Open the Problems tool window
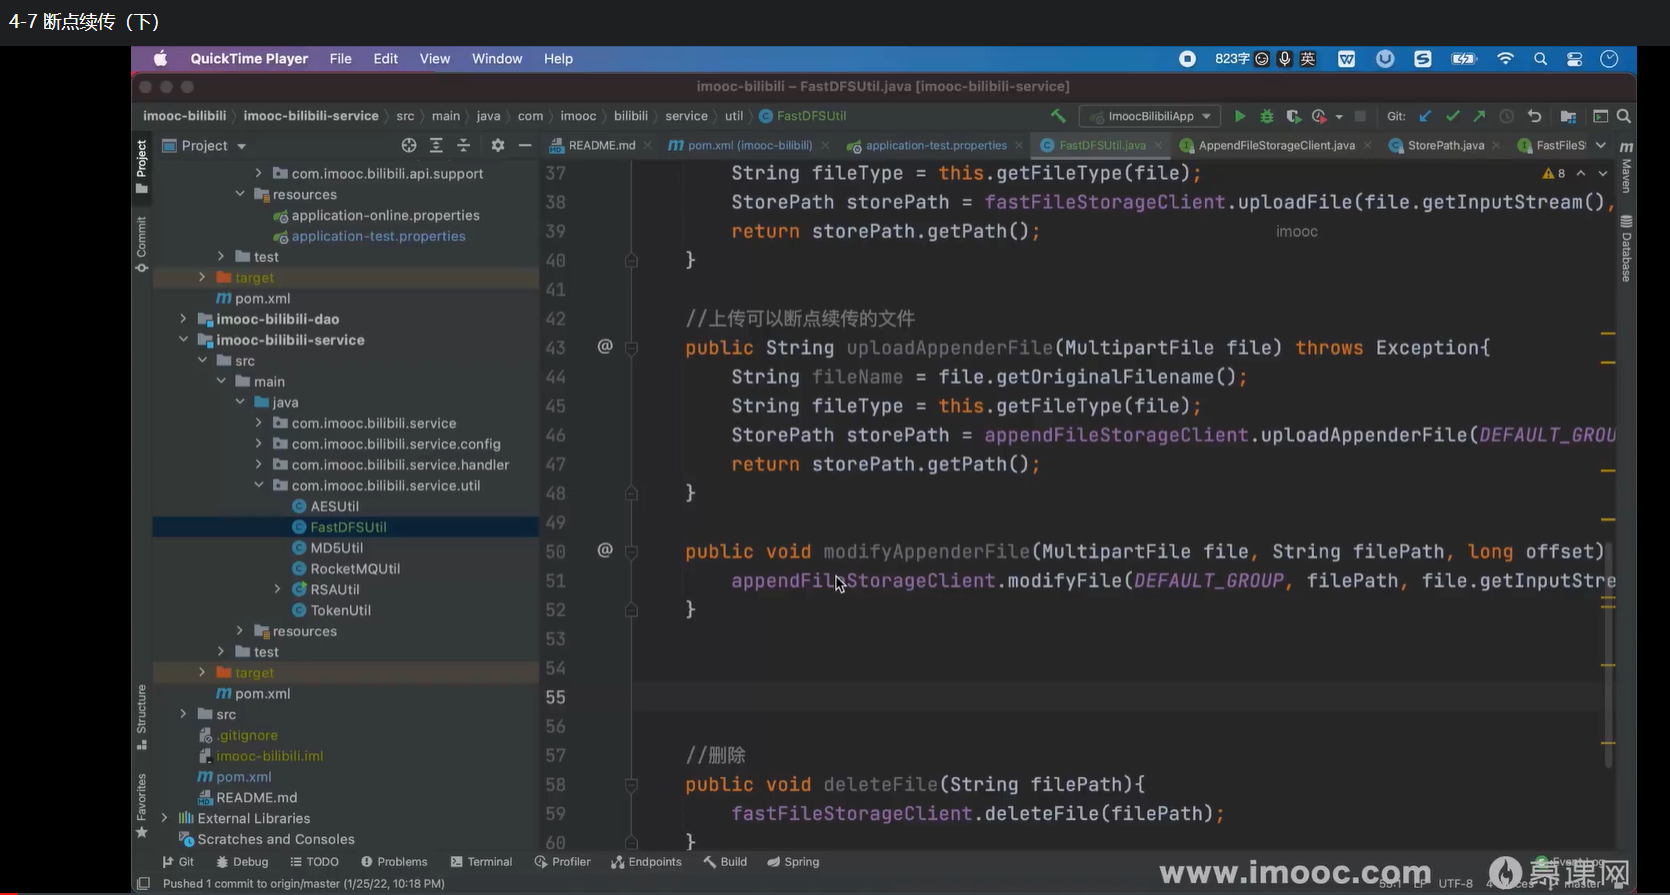Screen dimensions: 1670x895 [394, 861]
